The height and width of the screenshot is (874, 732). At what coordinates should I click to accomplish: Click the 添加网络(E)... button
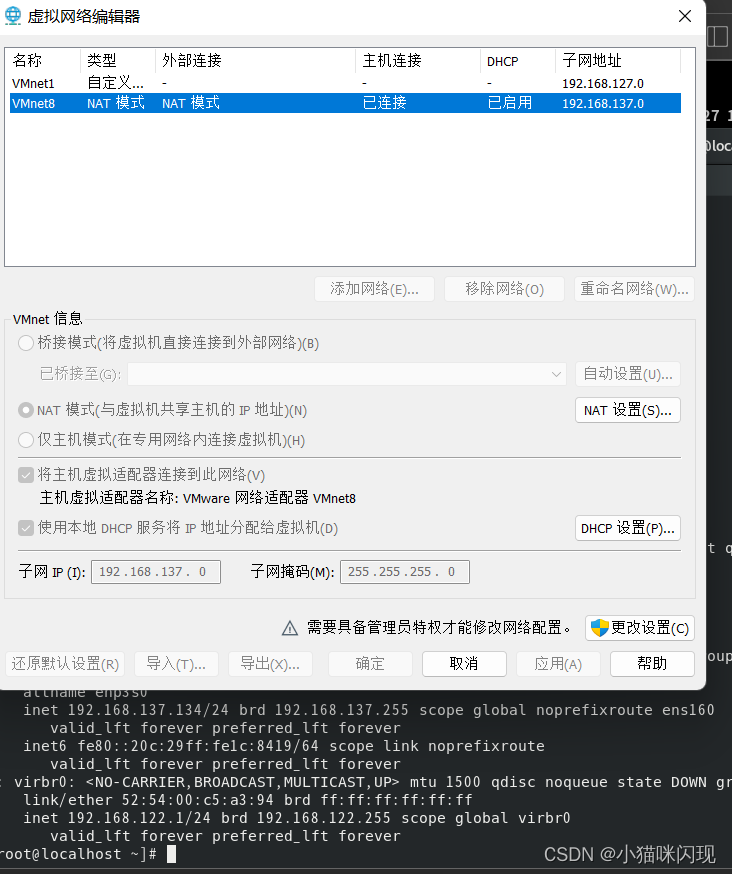click(374, 289)
